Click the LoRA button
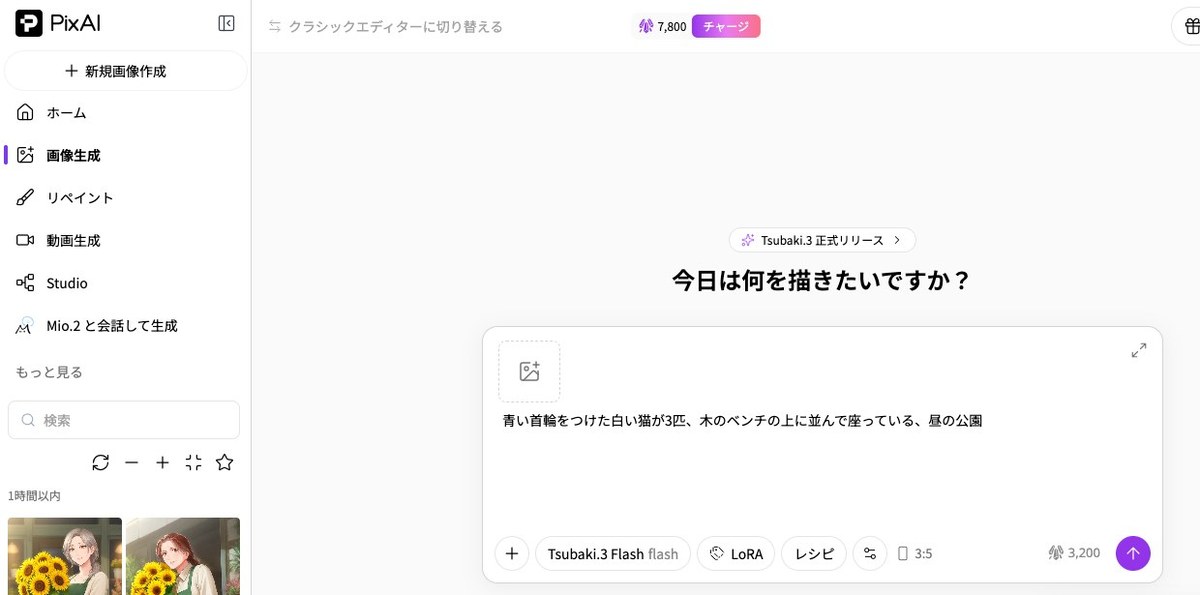 pos(736,553)
